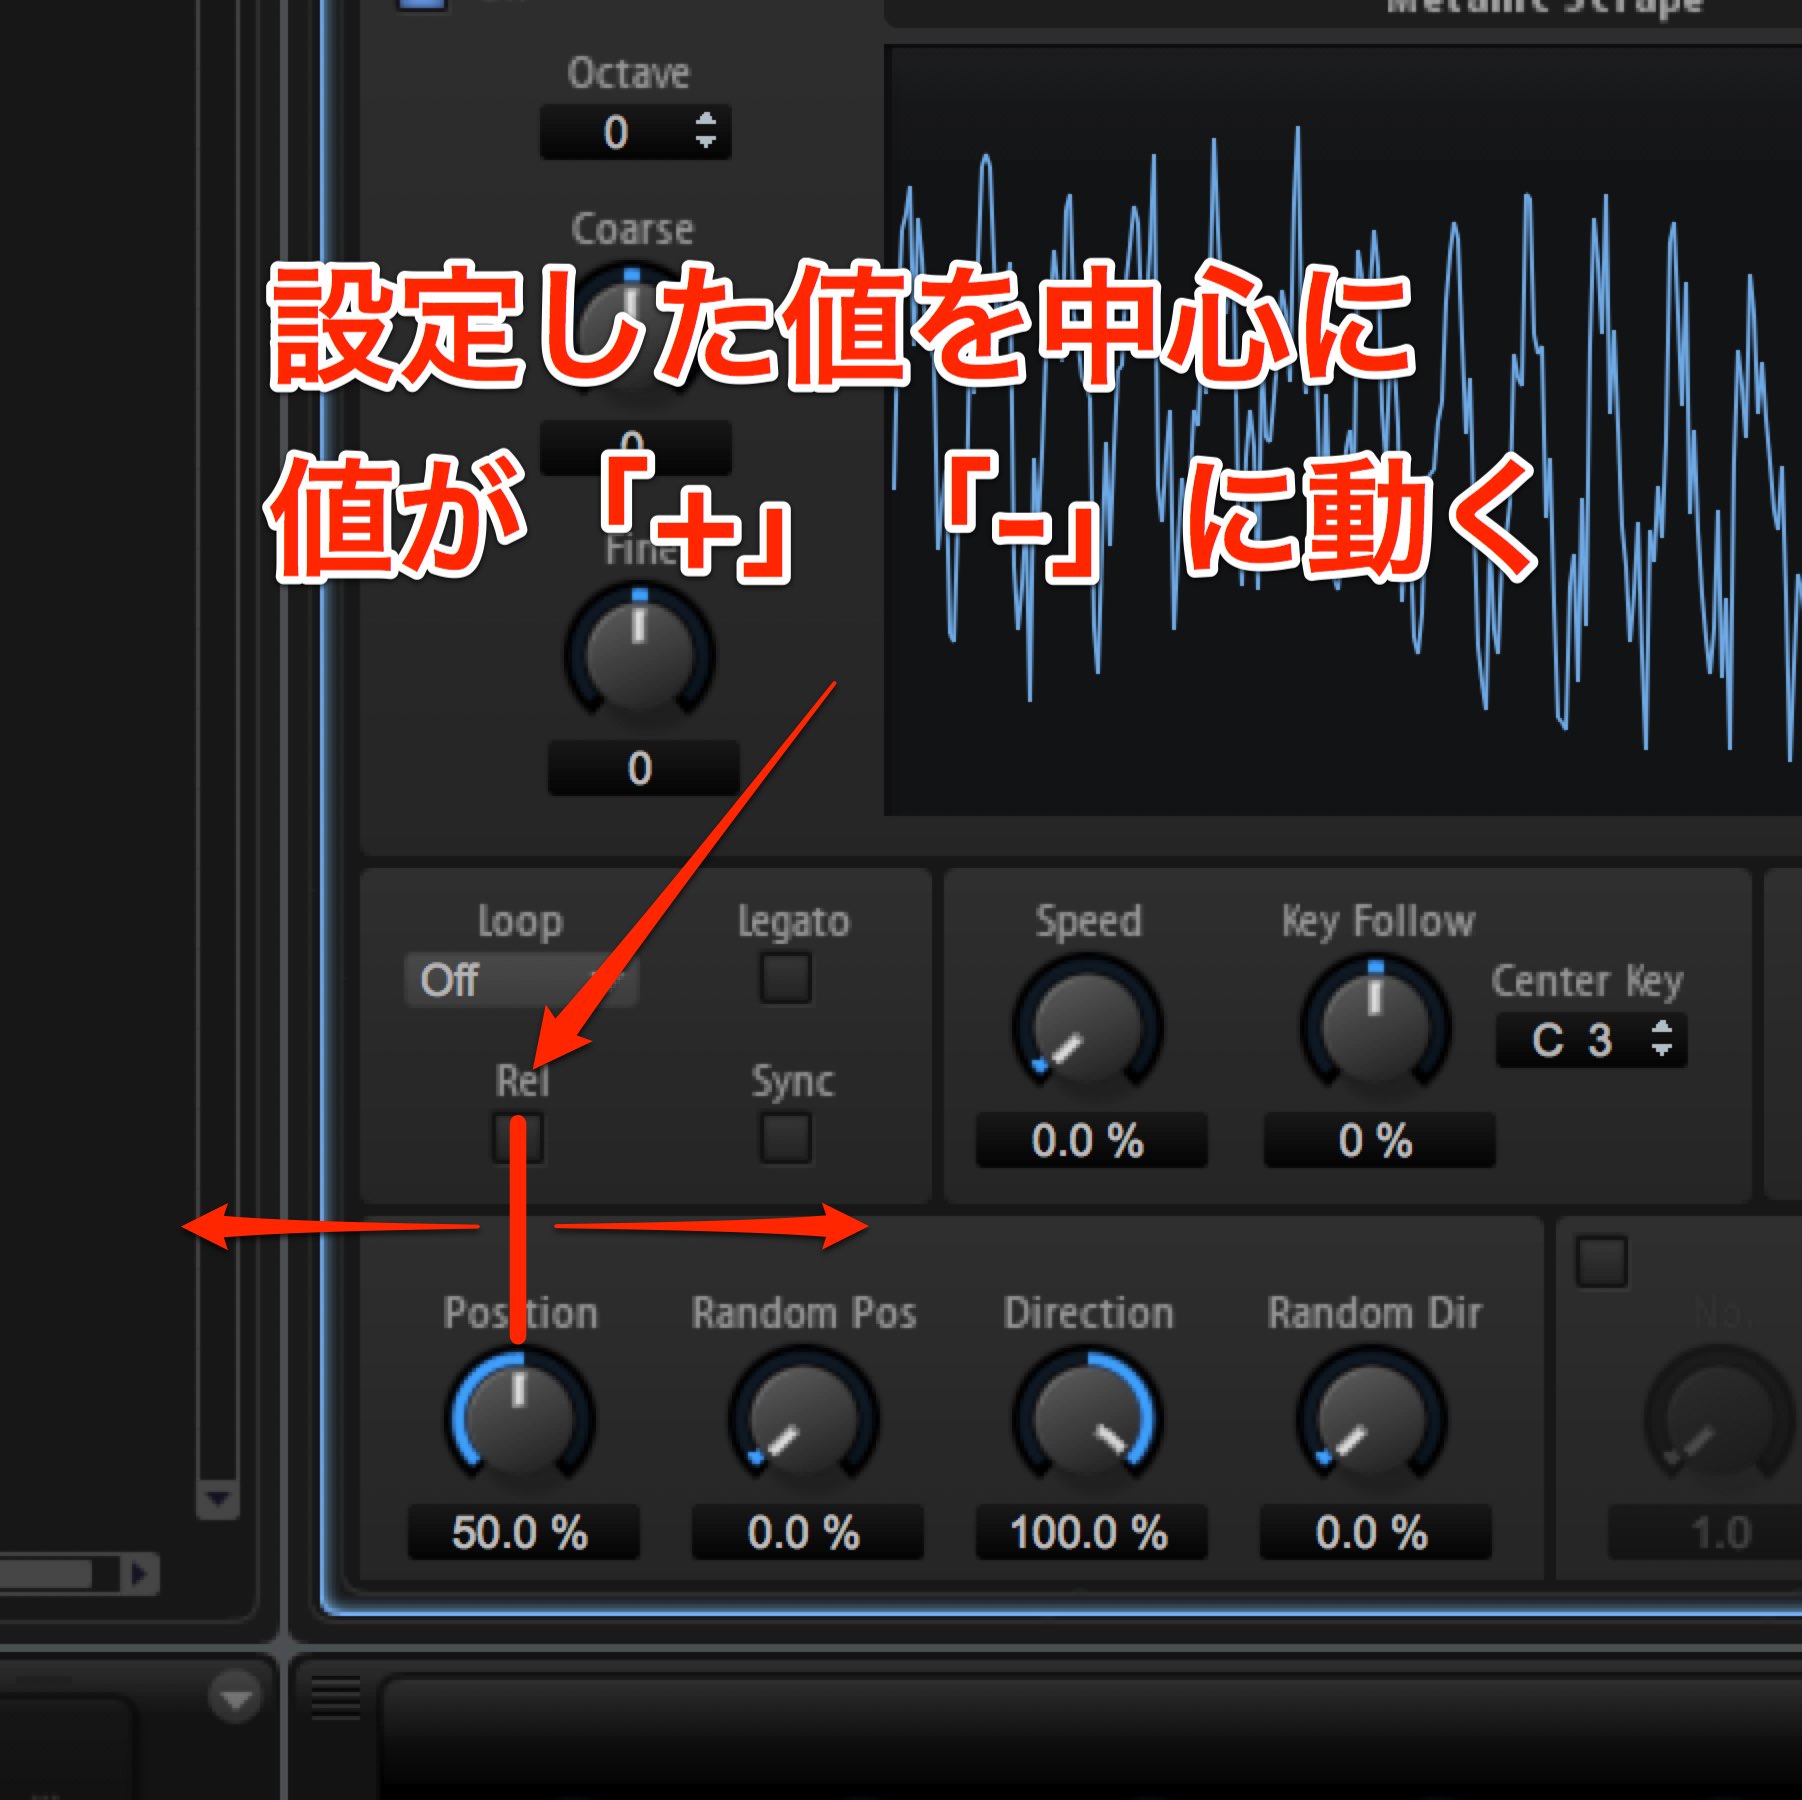Screen dimensions: 1802x1800
Task: Open the Loop mode dropdown set to Off
Action: pos(520,980)
